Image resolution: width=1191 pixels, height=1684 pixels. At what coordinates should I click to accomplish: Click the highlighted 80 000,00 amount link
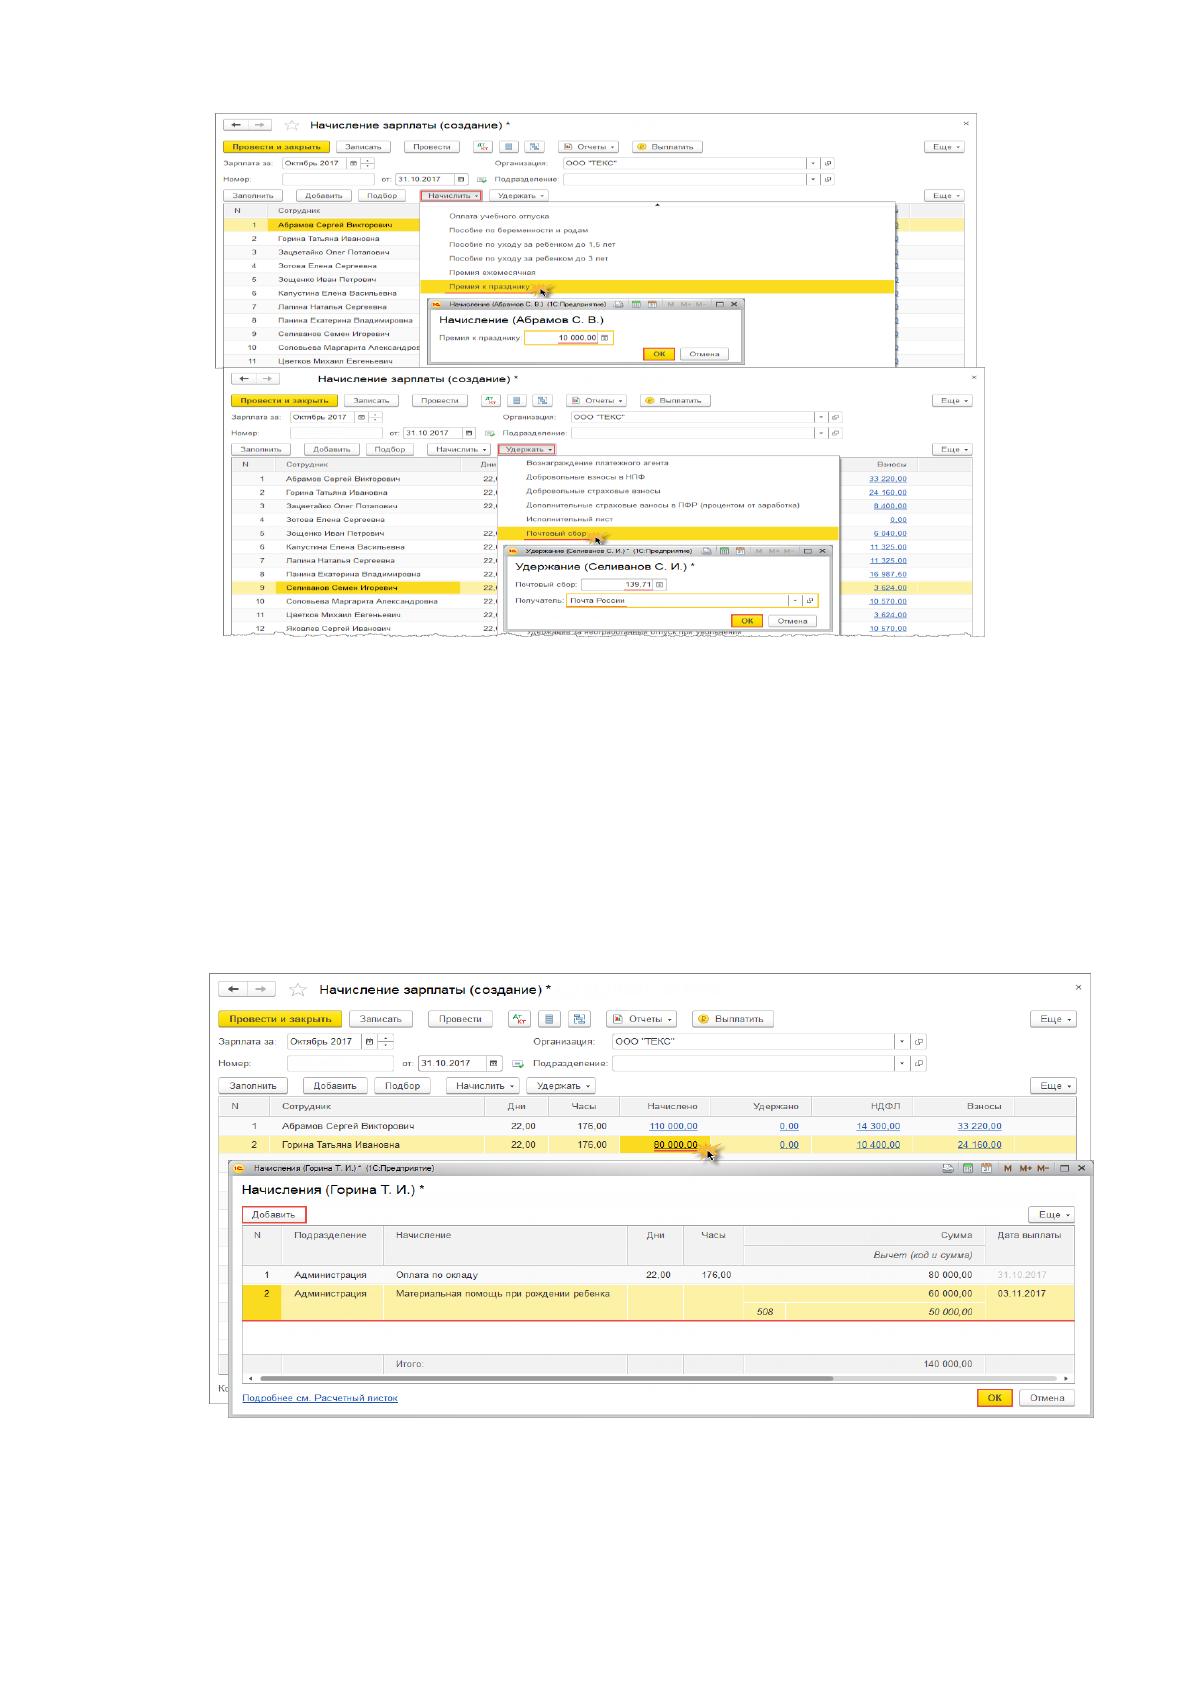676,1145
